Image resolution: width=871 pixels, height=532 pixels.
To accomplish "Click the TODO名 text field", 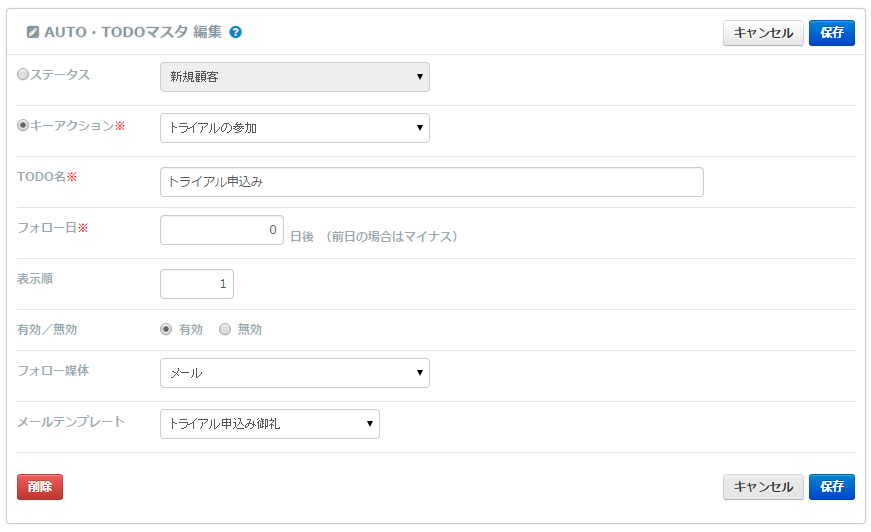I will tap(432, 182).
